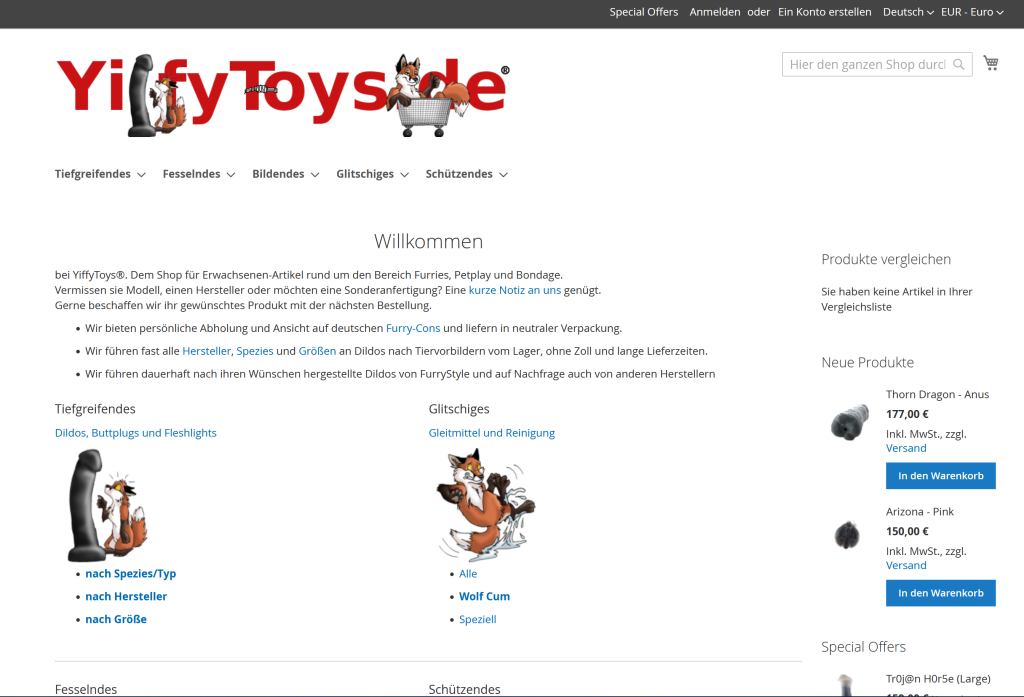Add Thorn Dragon to the Warenkorb

(x=940, y=476)
